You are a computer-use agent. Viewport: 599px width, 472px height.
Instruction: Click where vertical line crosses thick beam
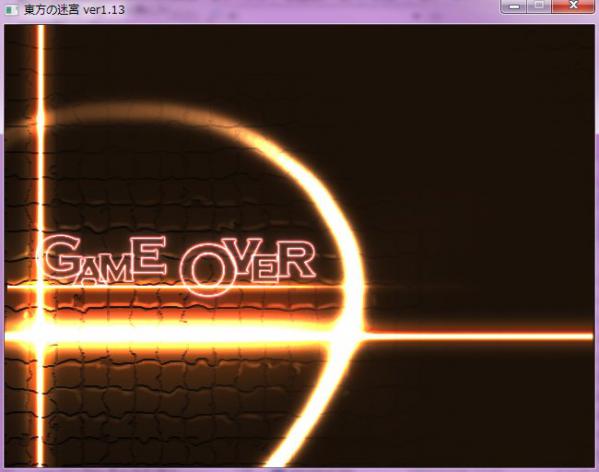click(40, 332)
